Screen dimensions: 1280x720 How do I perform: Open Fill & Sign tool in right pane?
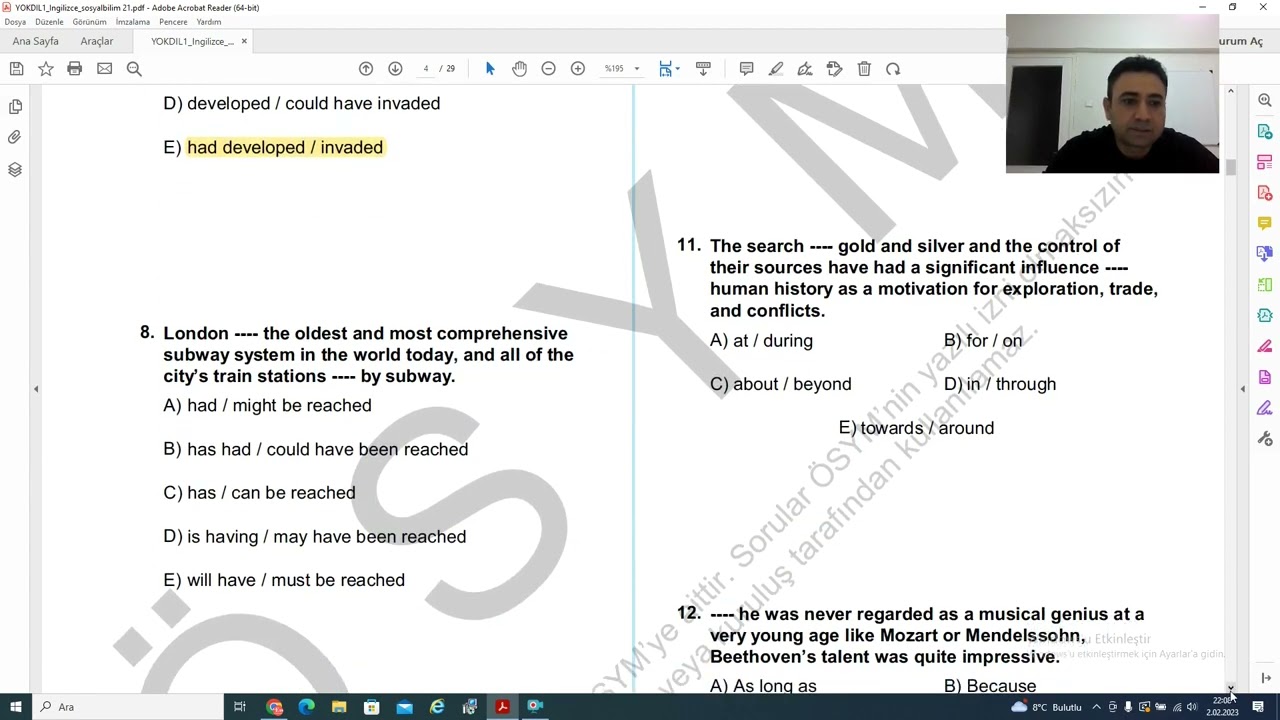1265,408
